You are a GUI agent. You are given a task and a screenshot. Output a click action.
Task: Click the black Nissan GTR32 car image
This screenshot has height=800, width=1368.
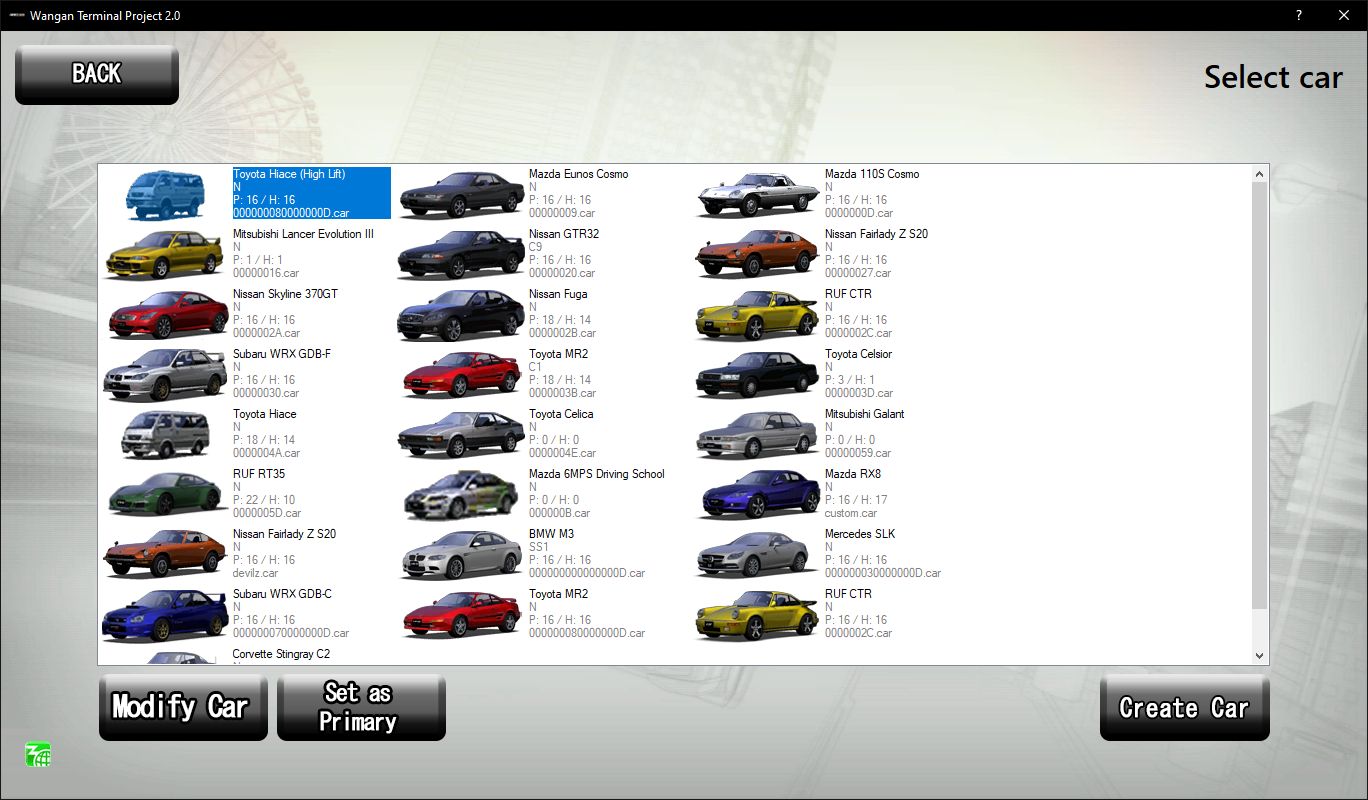click(x=461, y=254)
